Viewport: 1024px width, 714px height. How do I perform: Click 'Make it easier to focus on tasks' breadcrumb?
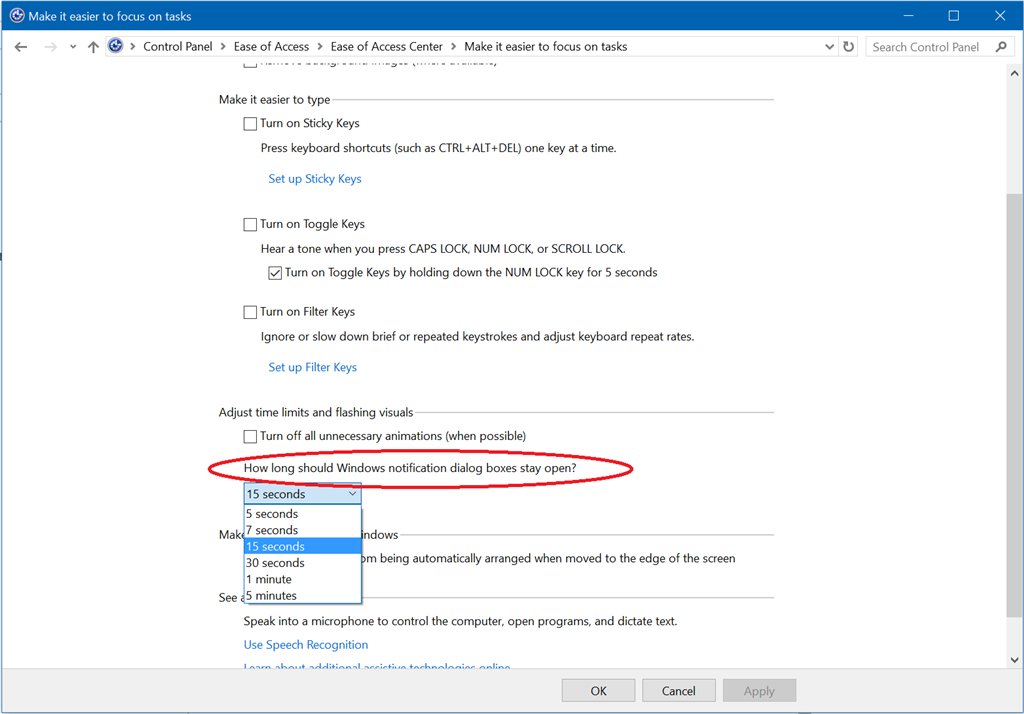545,46
